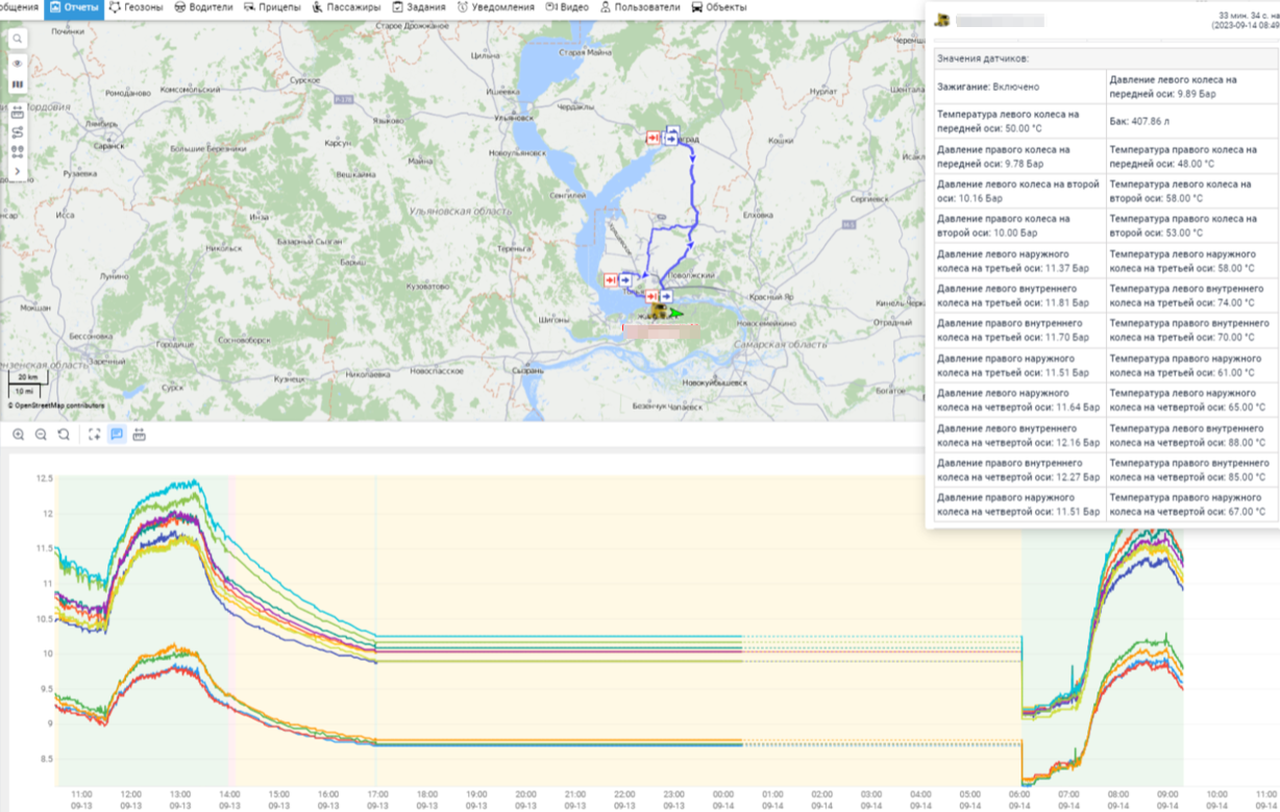Click second axle left pressure 10.16 Бар
The width and height of the screenshot is (1280, 812).
(x=1018, y=191)
